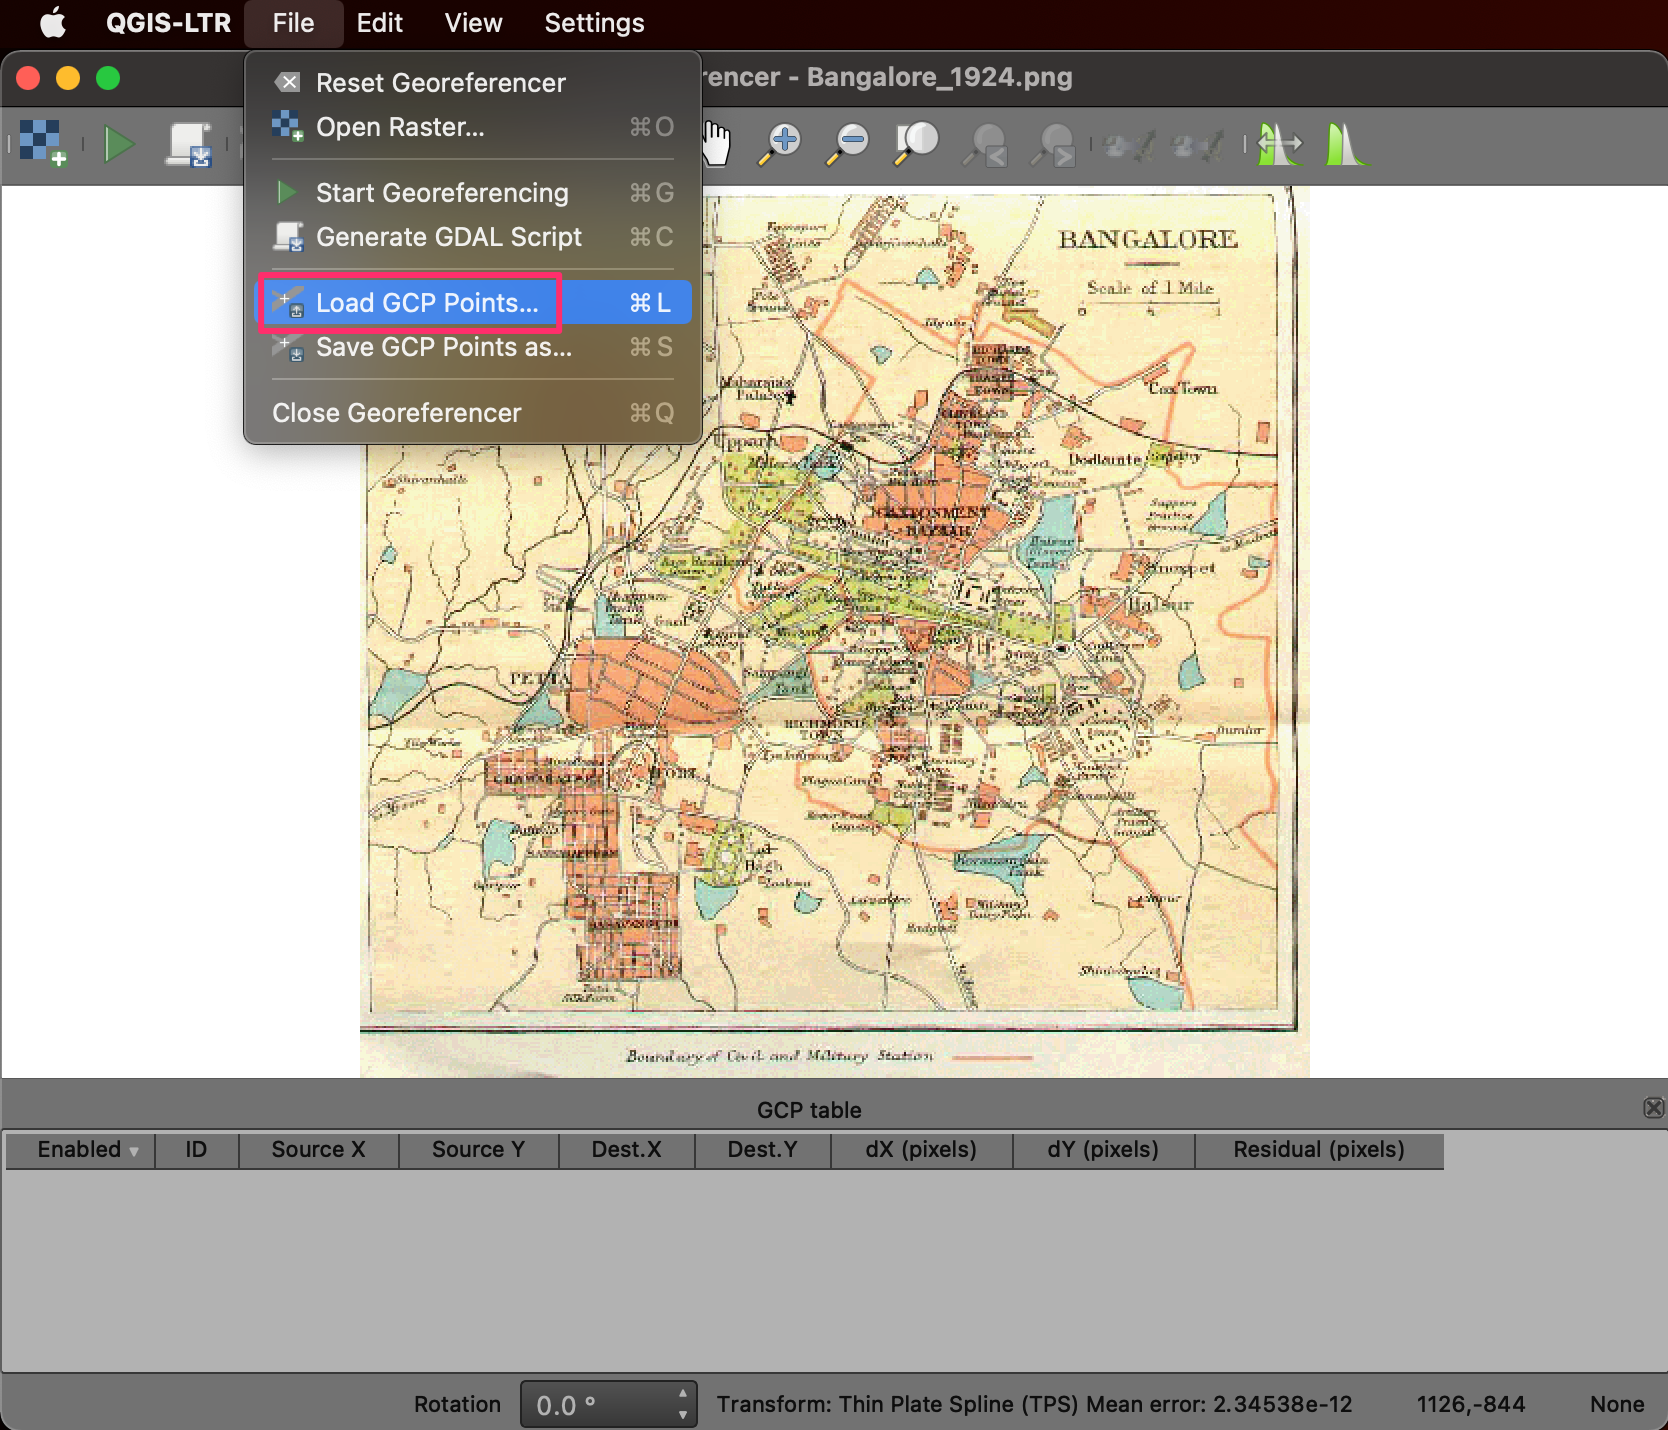Click the yellow minimize window button
Image resolution: width=1668 pixels, height=1430 pixels.
pos(68,78)
